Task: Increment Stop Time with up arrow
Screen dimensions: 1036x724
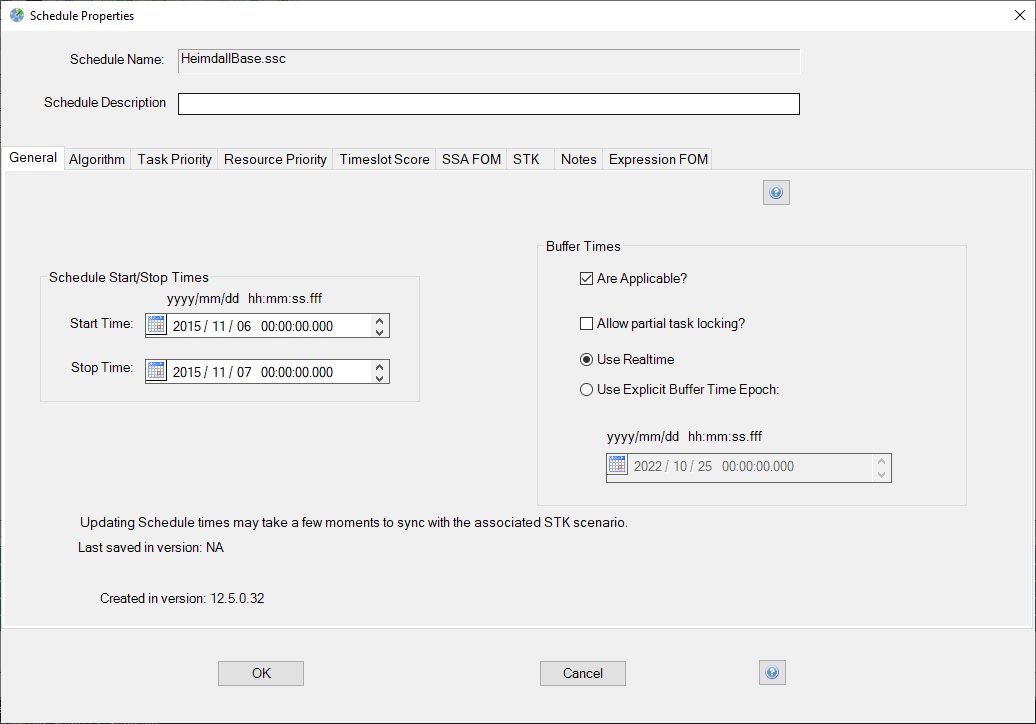Action: [379, 366]
